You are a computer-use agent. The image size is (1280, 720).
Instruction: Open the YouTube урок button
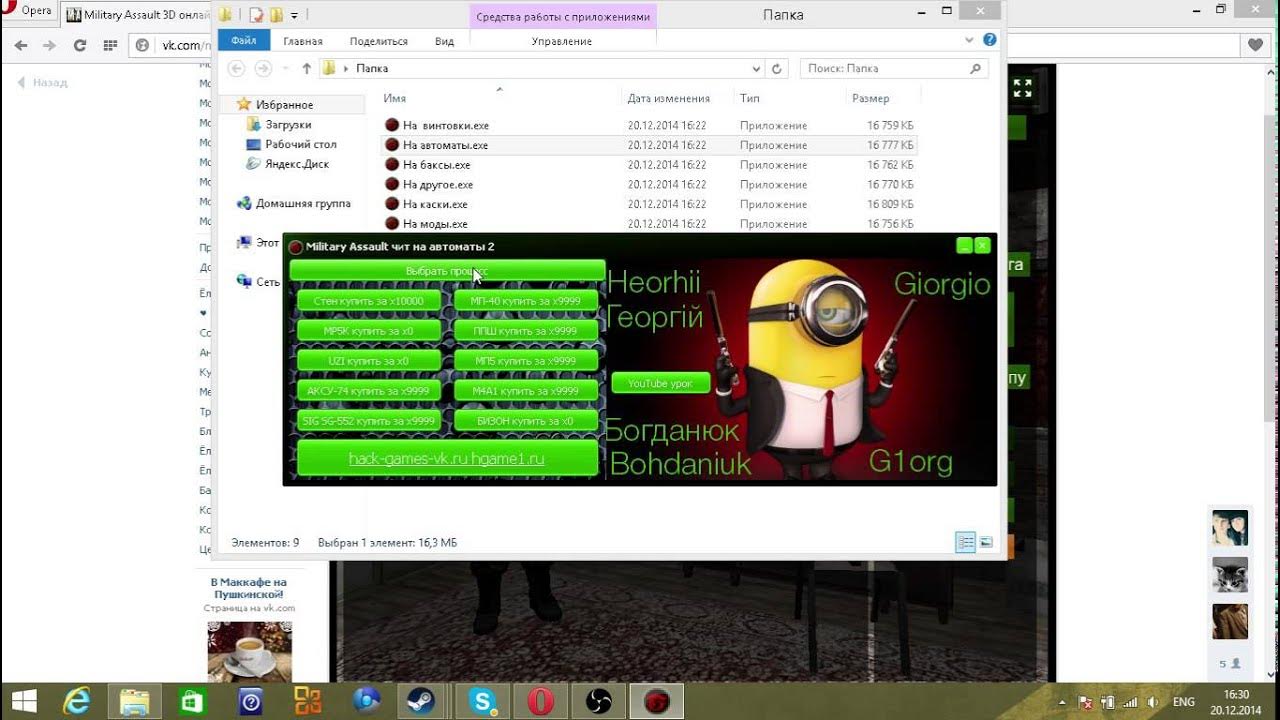[x=661, y=383]
